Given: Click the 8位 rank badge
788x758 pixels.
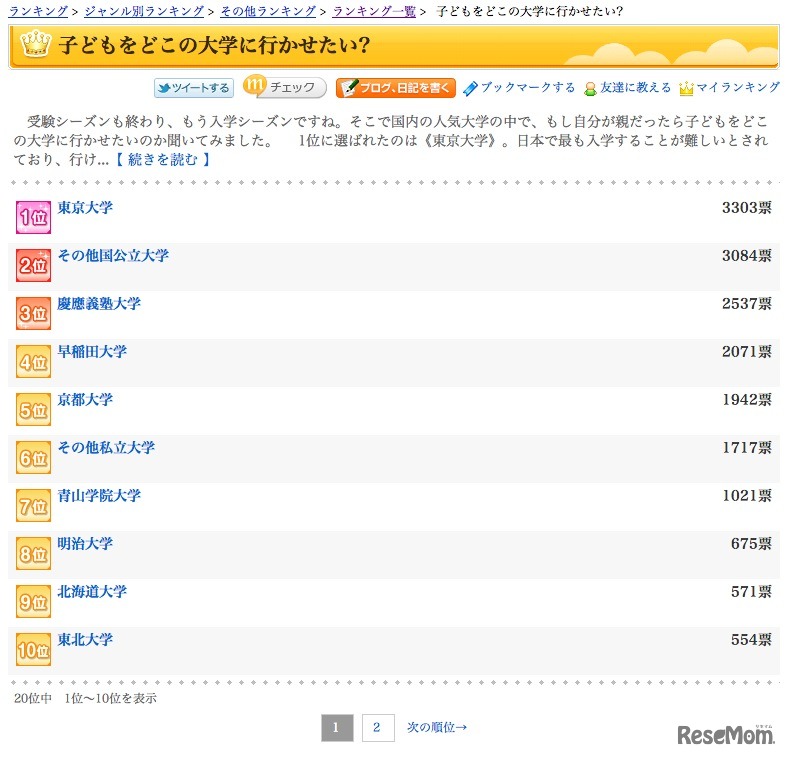Looking at the screenshot, I should (33, 553).
